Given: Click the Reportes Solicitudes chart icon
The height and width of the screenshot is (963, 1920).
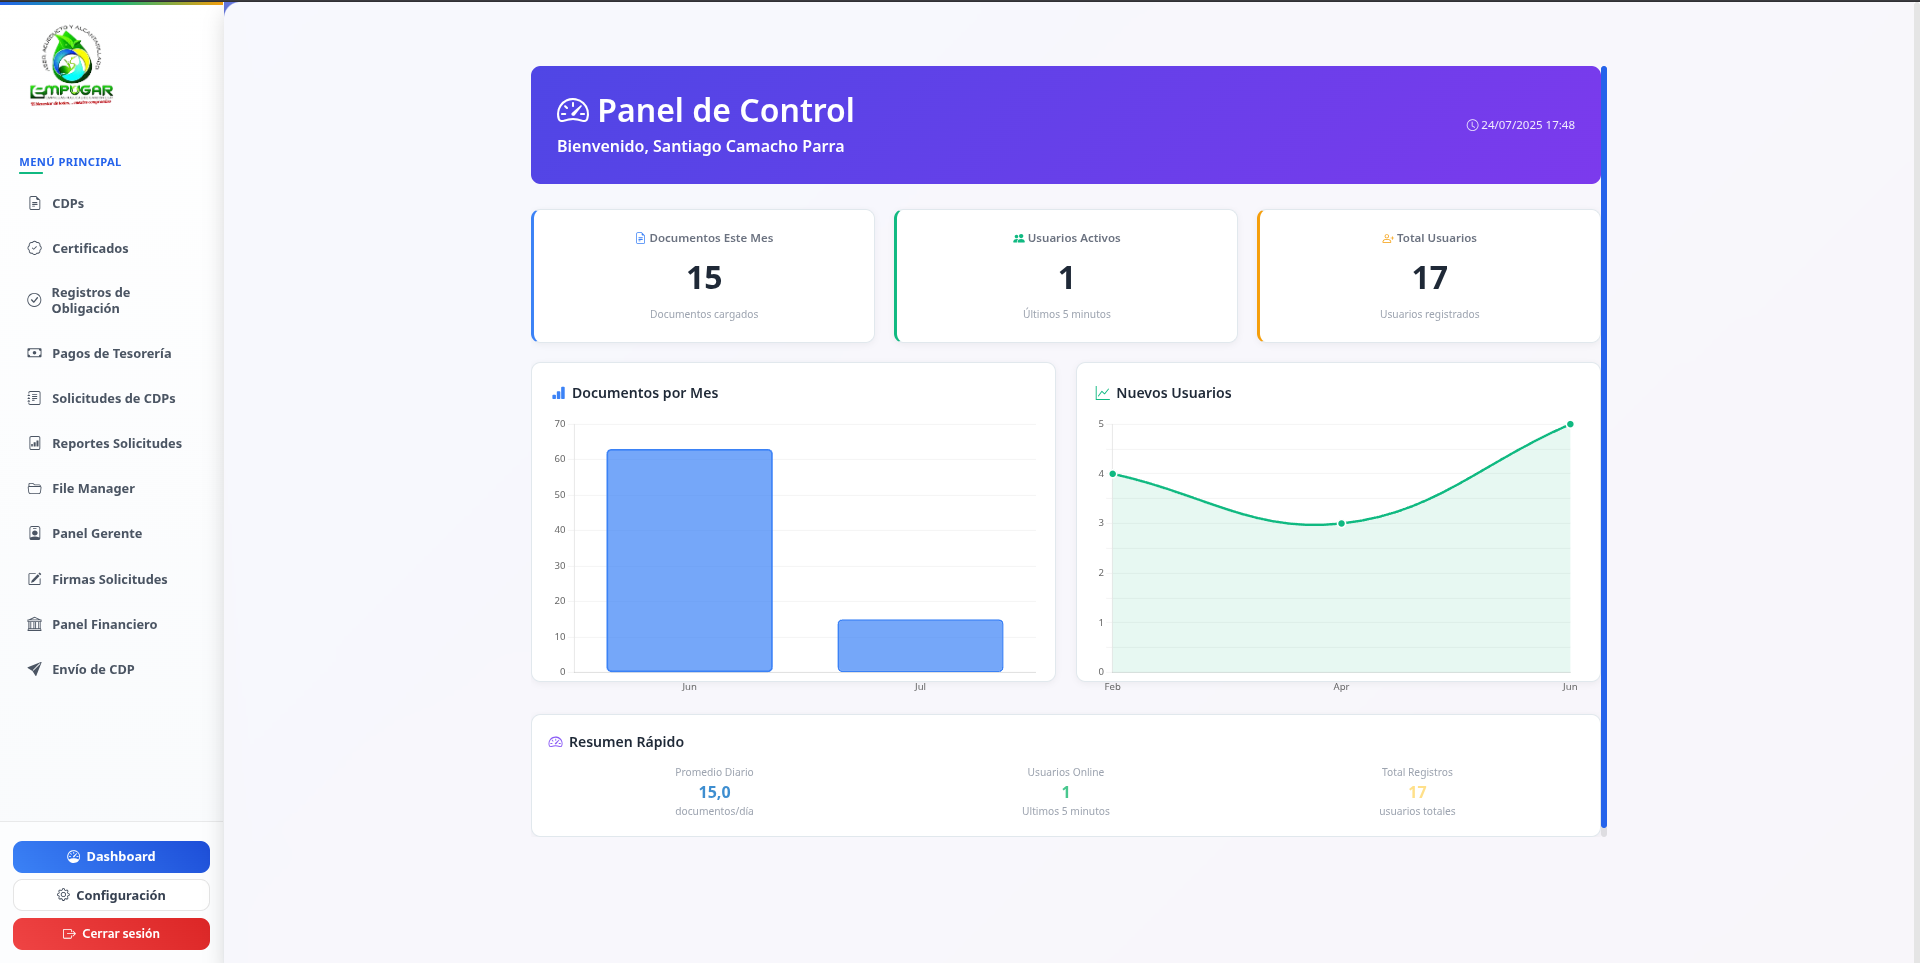Looking at the screenshot, I should (35, 443).
